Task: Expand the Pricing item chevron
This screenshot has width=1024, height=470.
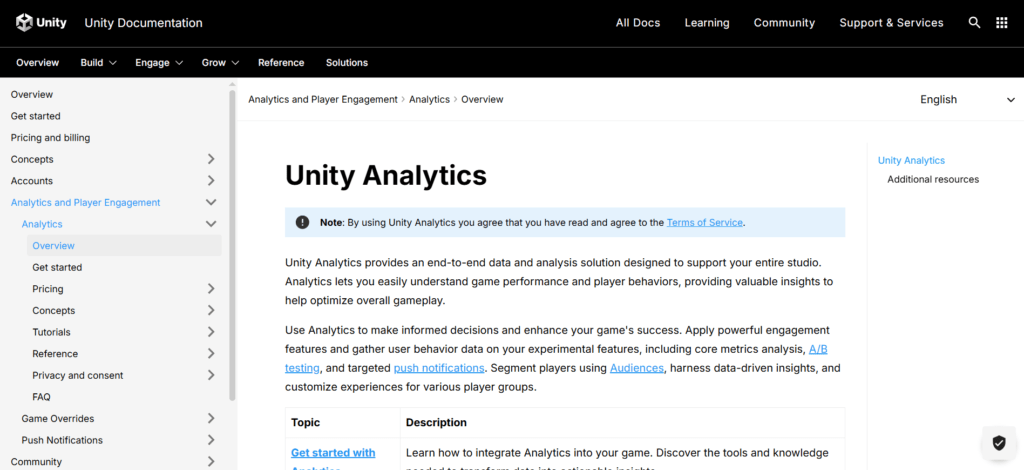Action: click(211, 289)
